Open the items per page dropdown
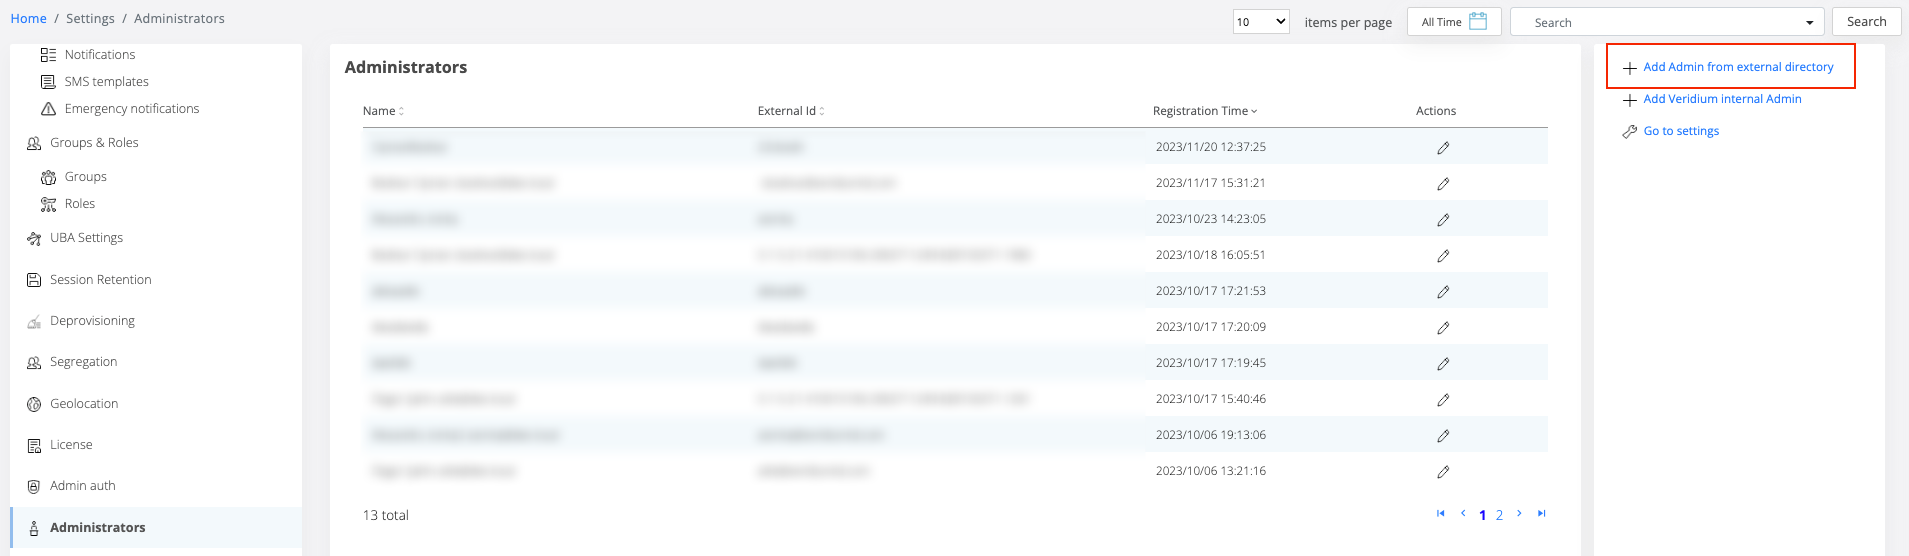The width and height of the screenshot is (1909, 556). (x=1260, y=22)
